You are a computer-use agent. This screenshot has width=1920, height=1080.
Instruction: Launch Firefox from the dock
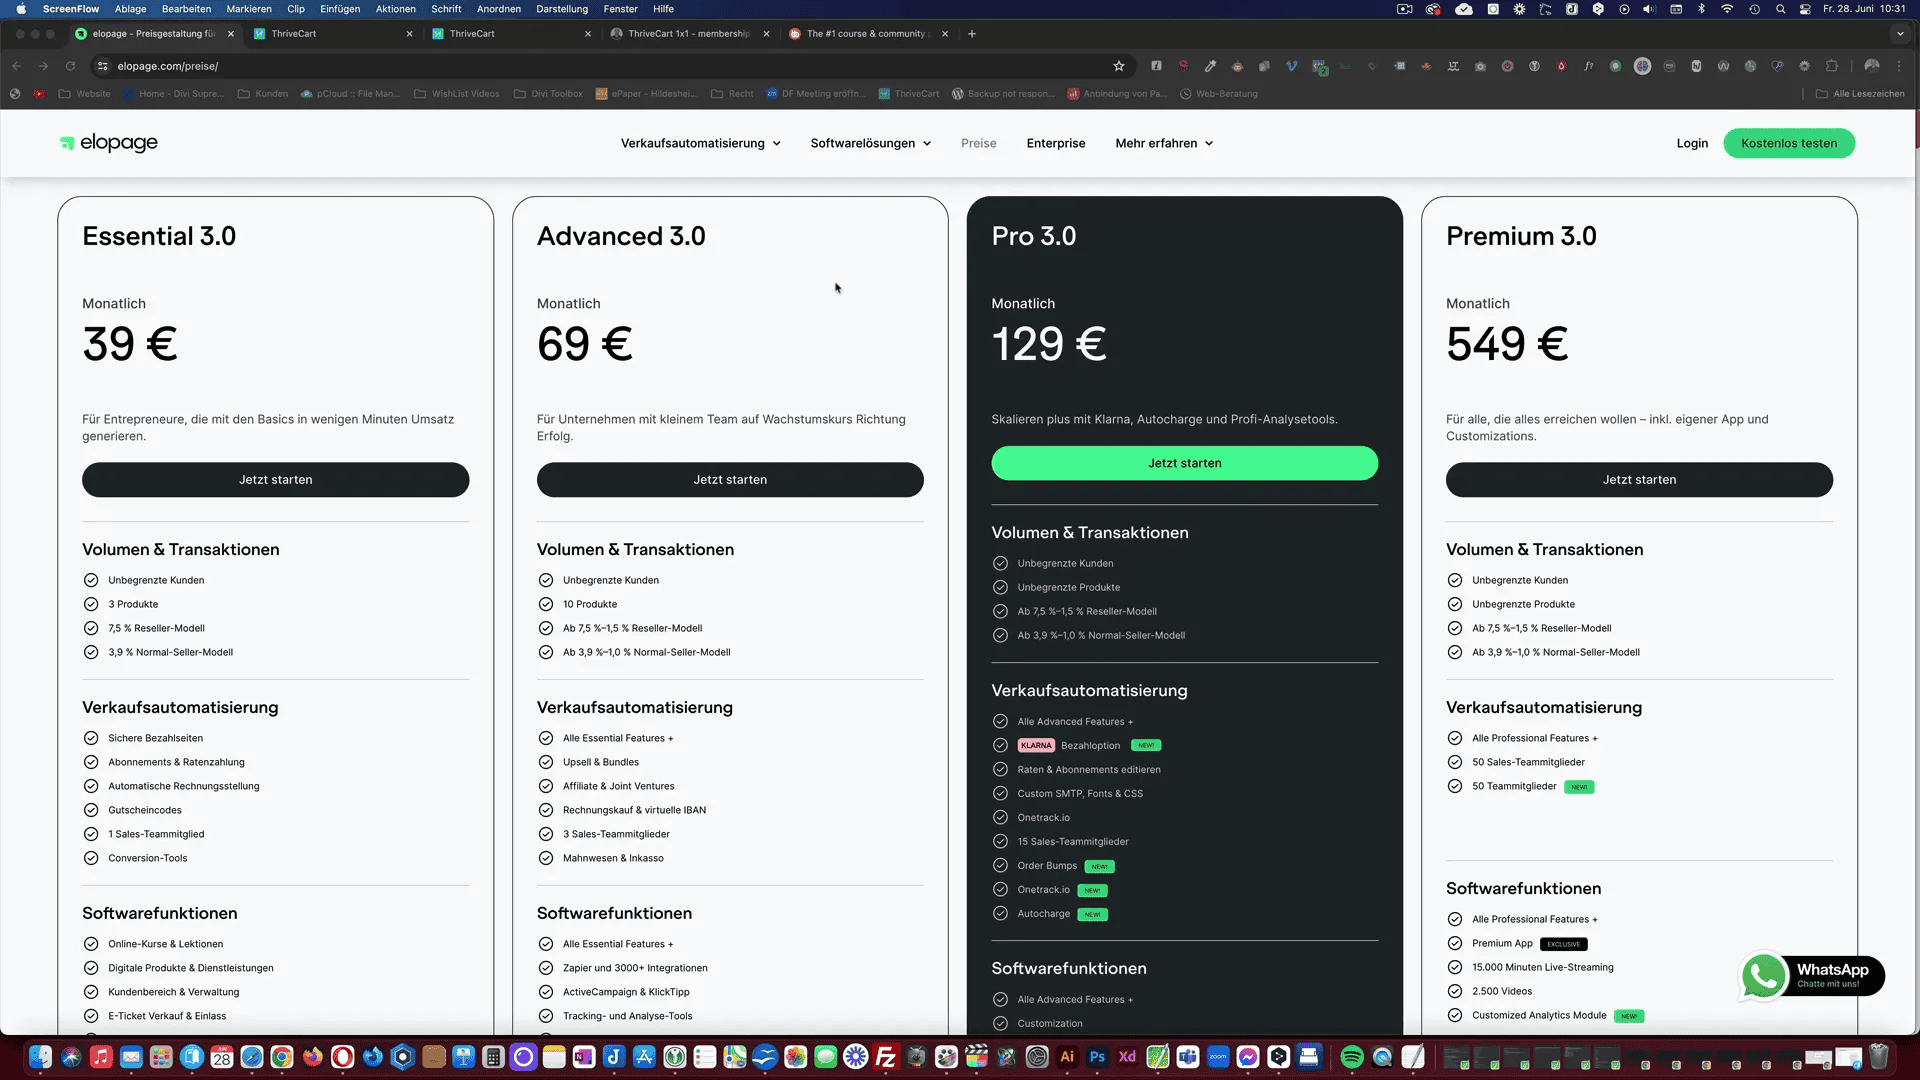[312, 1057]
